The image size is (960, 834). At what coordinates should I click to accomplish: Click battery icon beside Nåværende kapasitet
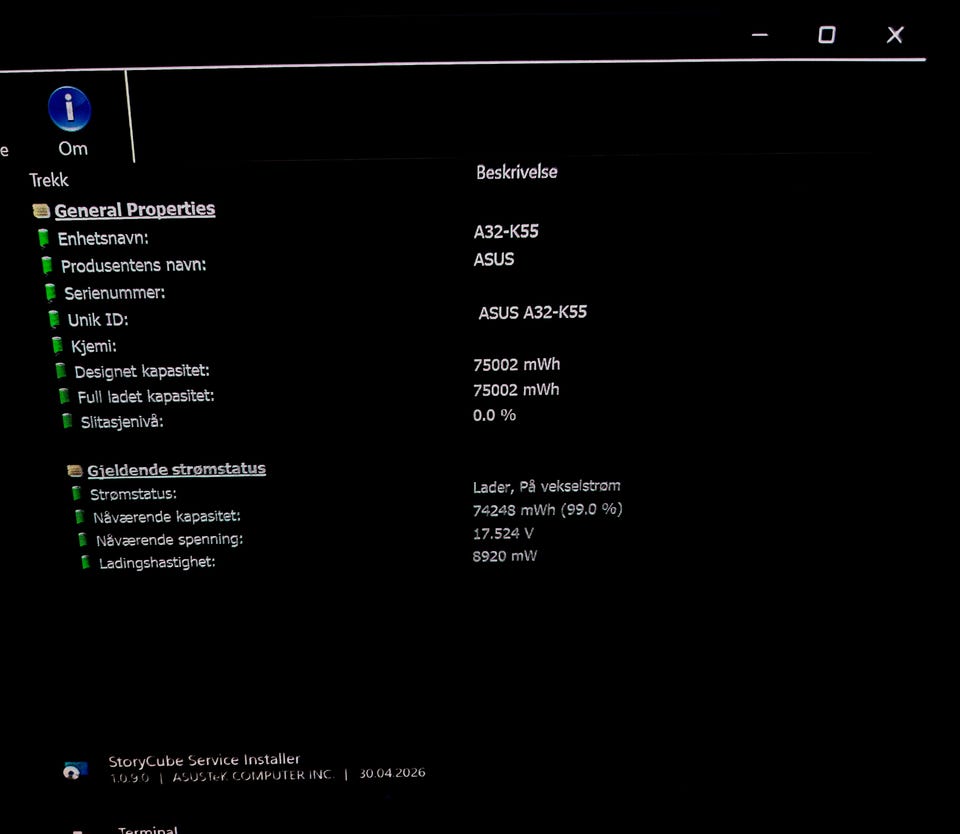80,516
